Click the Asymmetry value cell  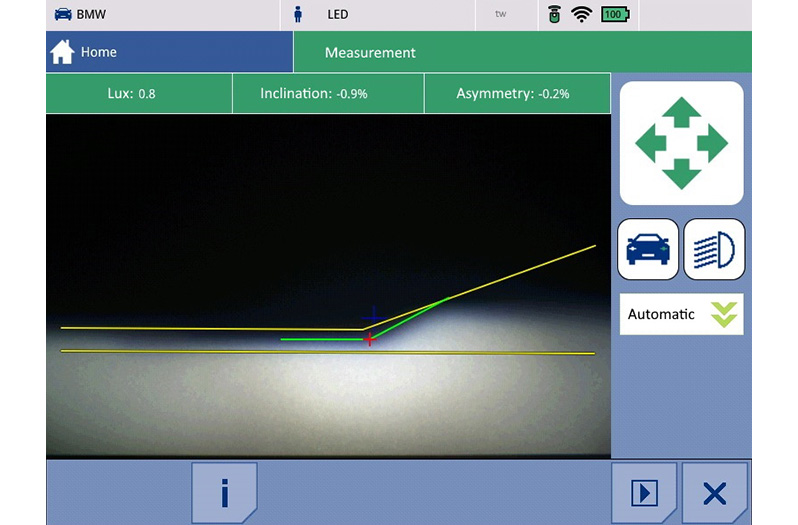[517, 94]
